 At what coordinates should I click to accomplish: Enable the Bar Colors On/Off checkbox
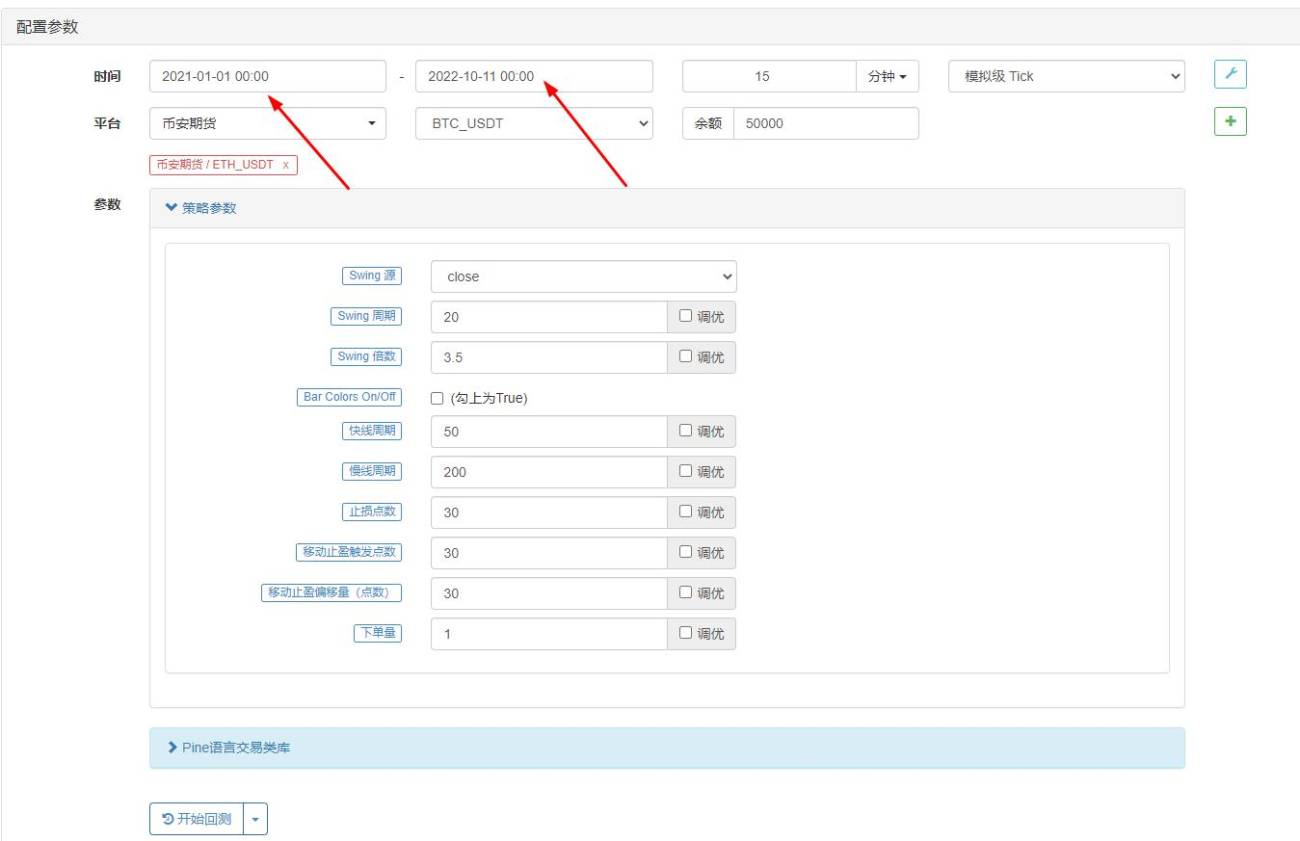437,398
